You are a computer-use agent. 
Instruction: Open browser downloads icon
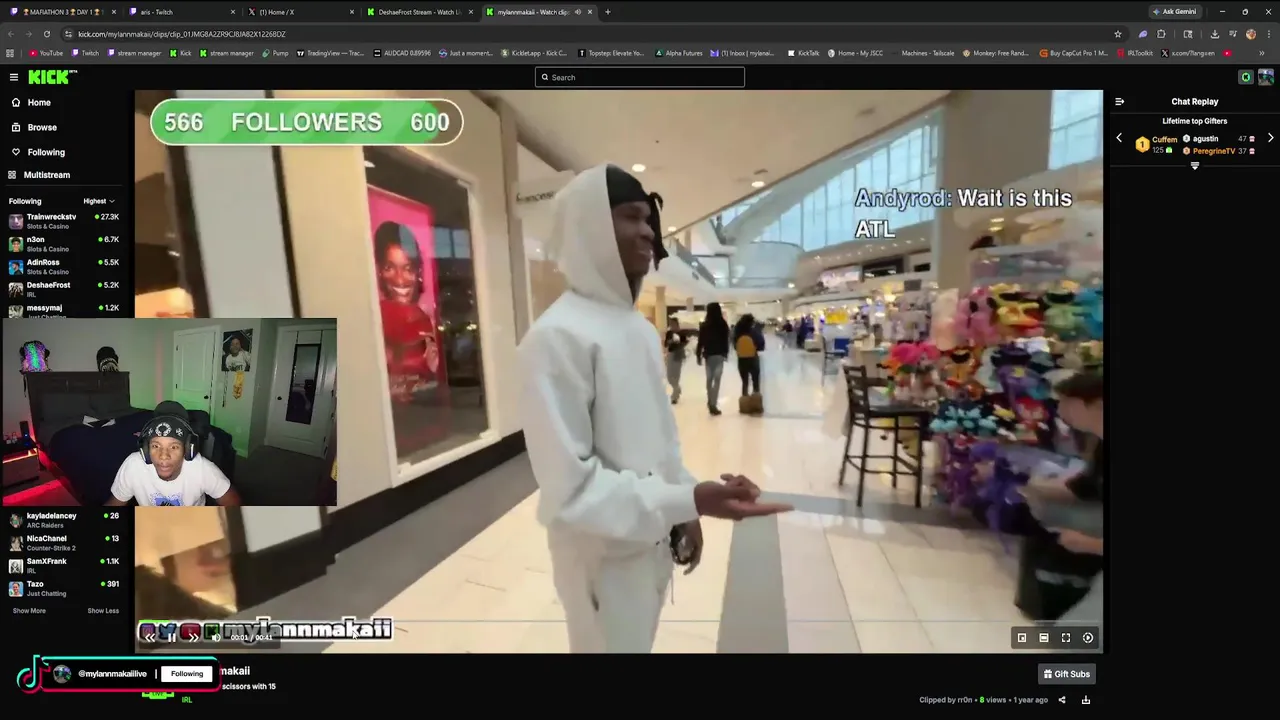pos(1214,34)
